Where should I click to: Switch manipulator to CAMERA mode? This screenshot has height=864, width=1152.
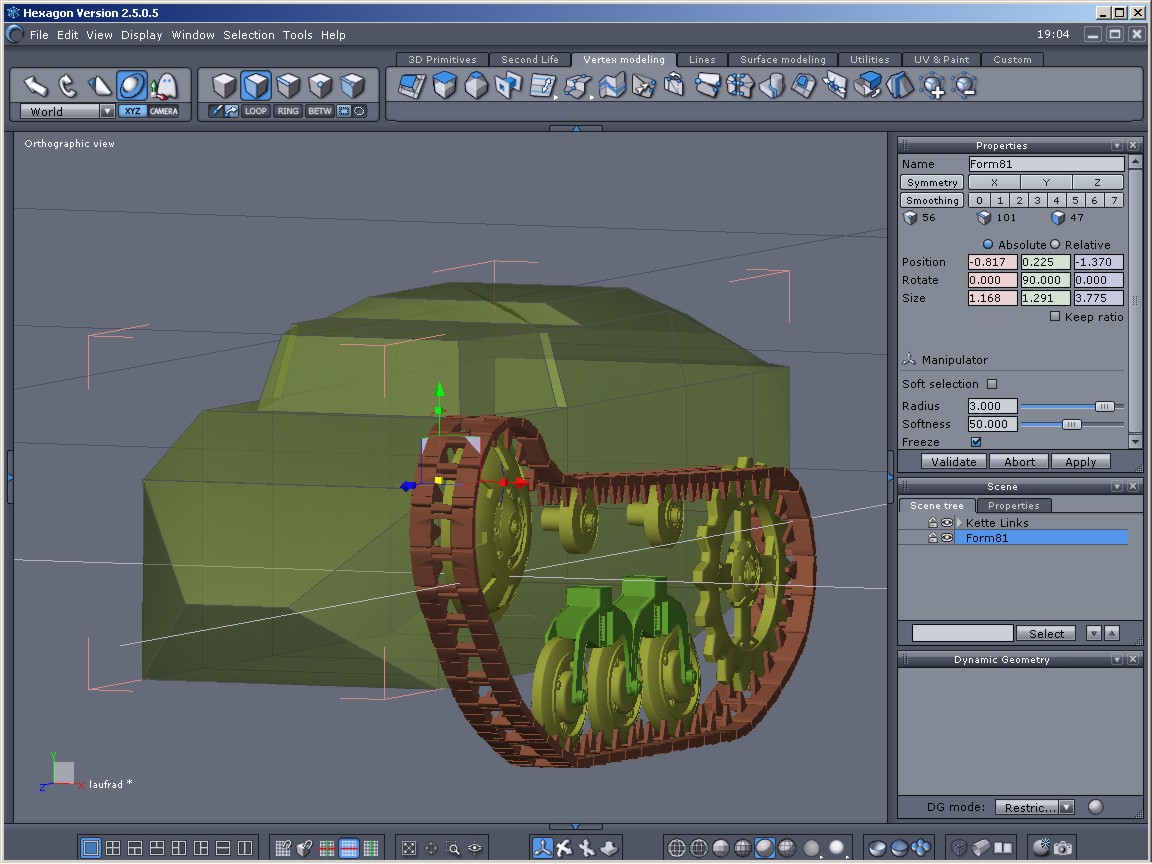pyautogui.click(x=163, y=111)
